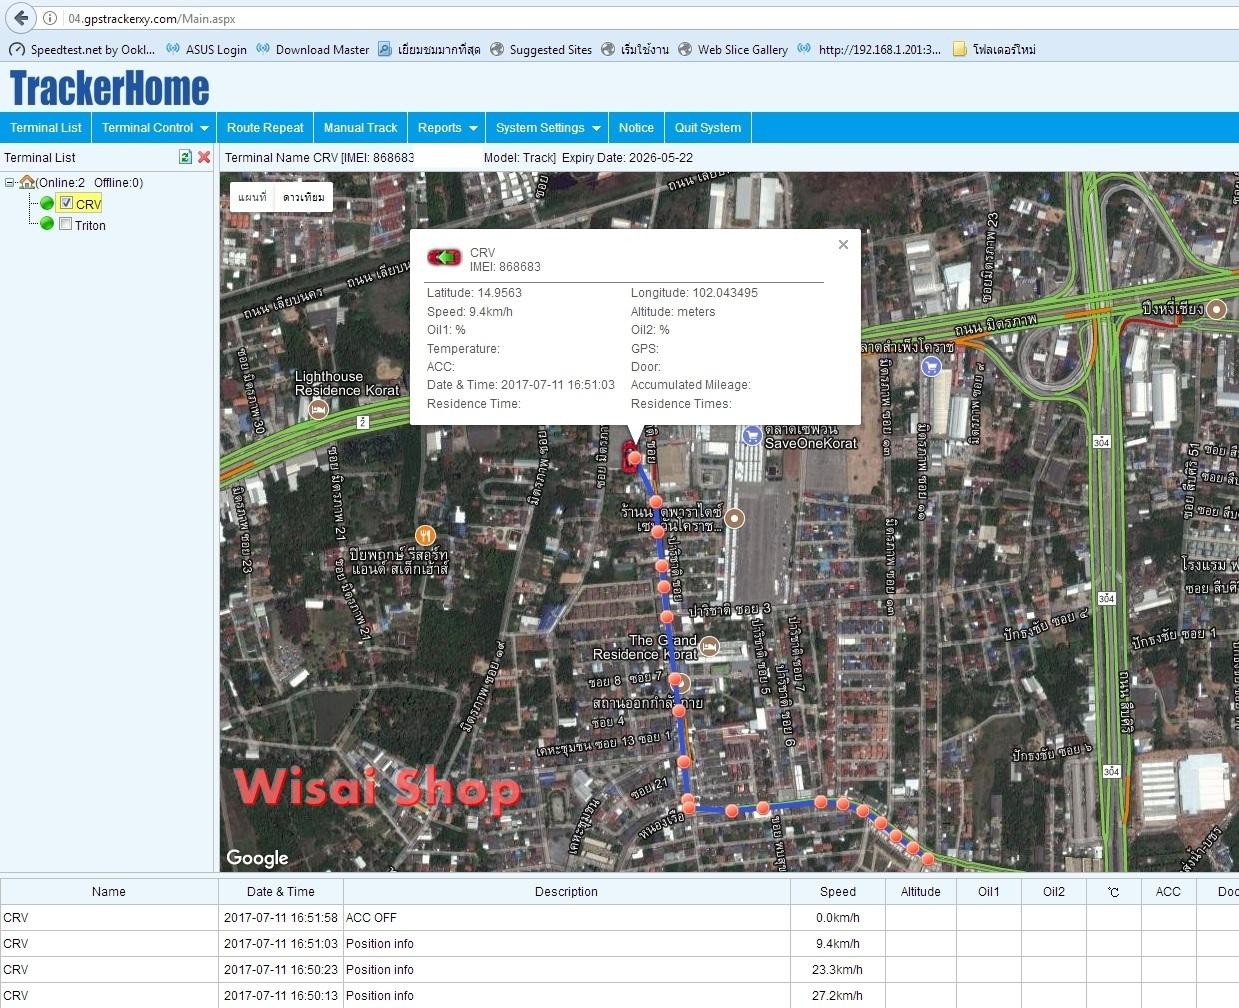Viewport: 1239px width, 1008px height.
Task: Open the Route Repeat menu item
Action: point(265,127)
